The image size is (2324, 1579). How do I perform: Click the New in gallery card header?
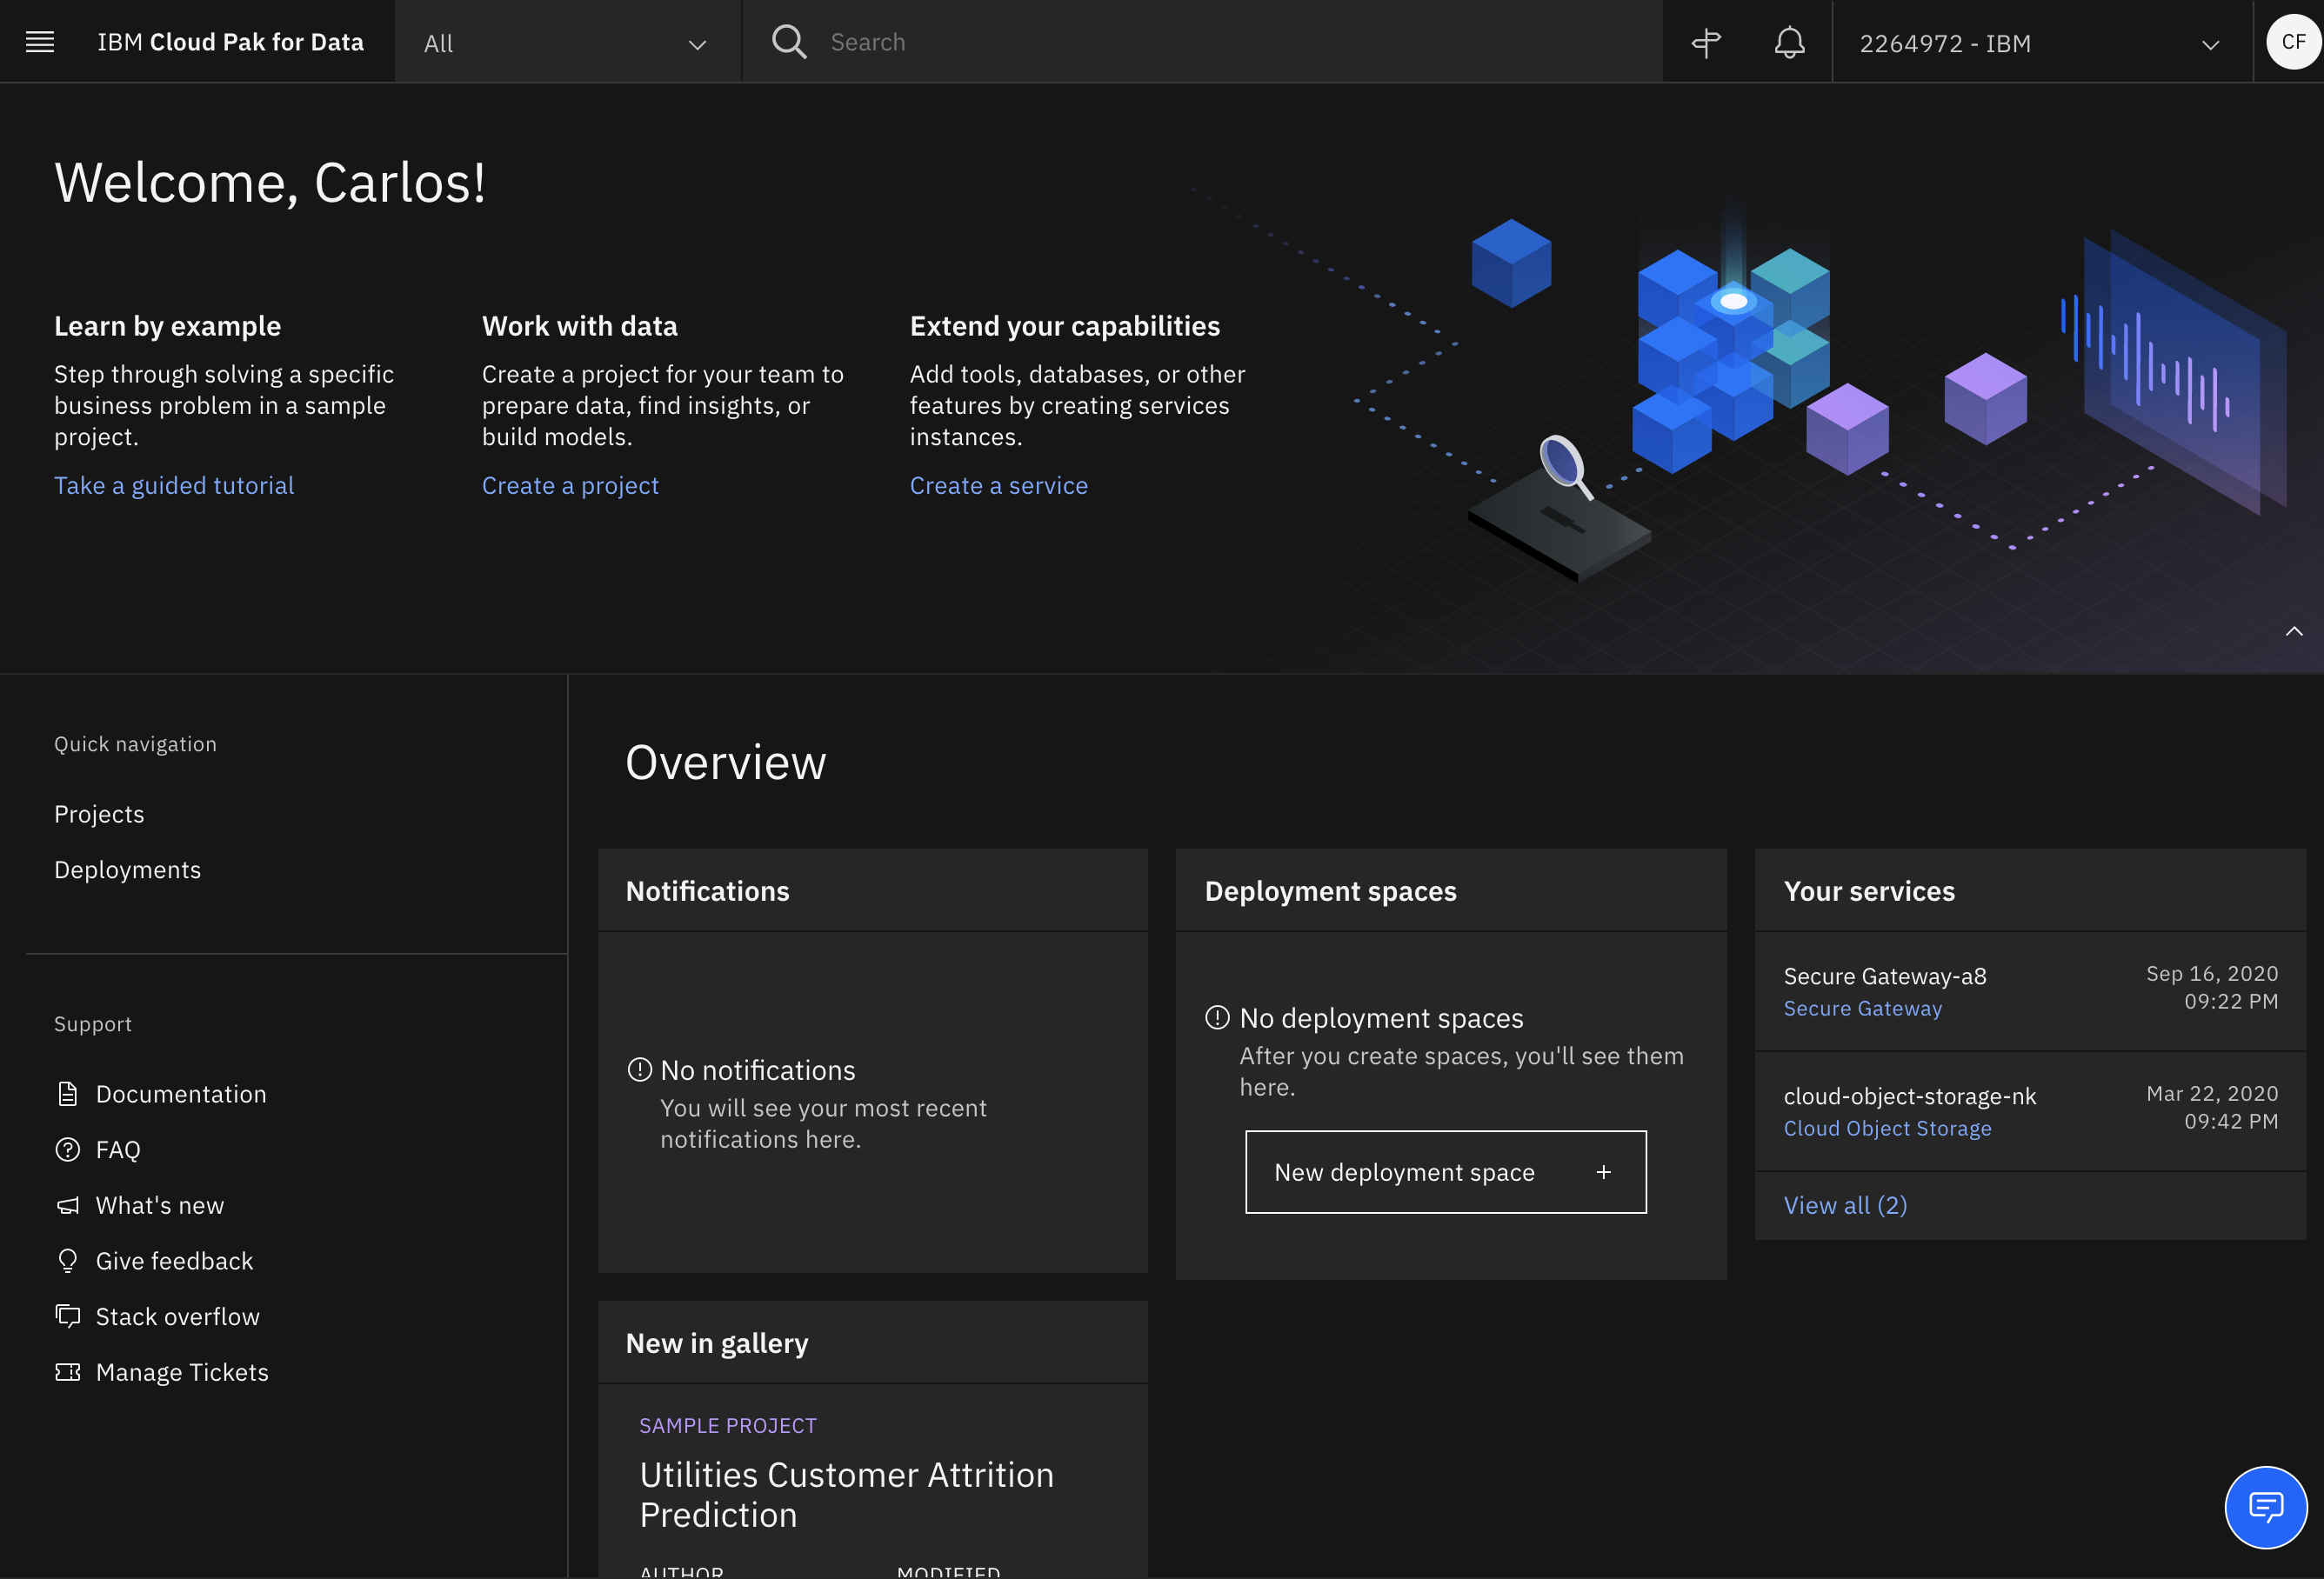click(x=872, y=1342)
